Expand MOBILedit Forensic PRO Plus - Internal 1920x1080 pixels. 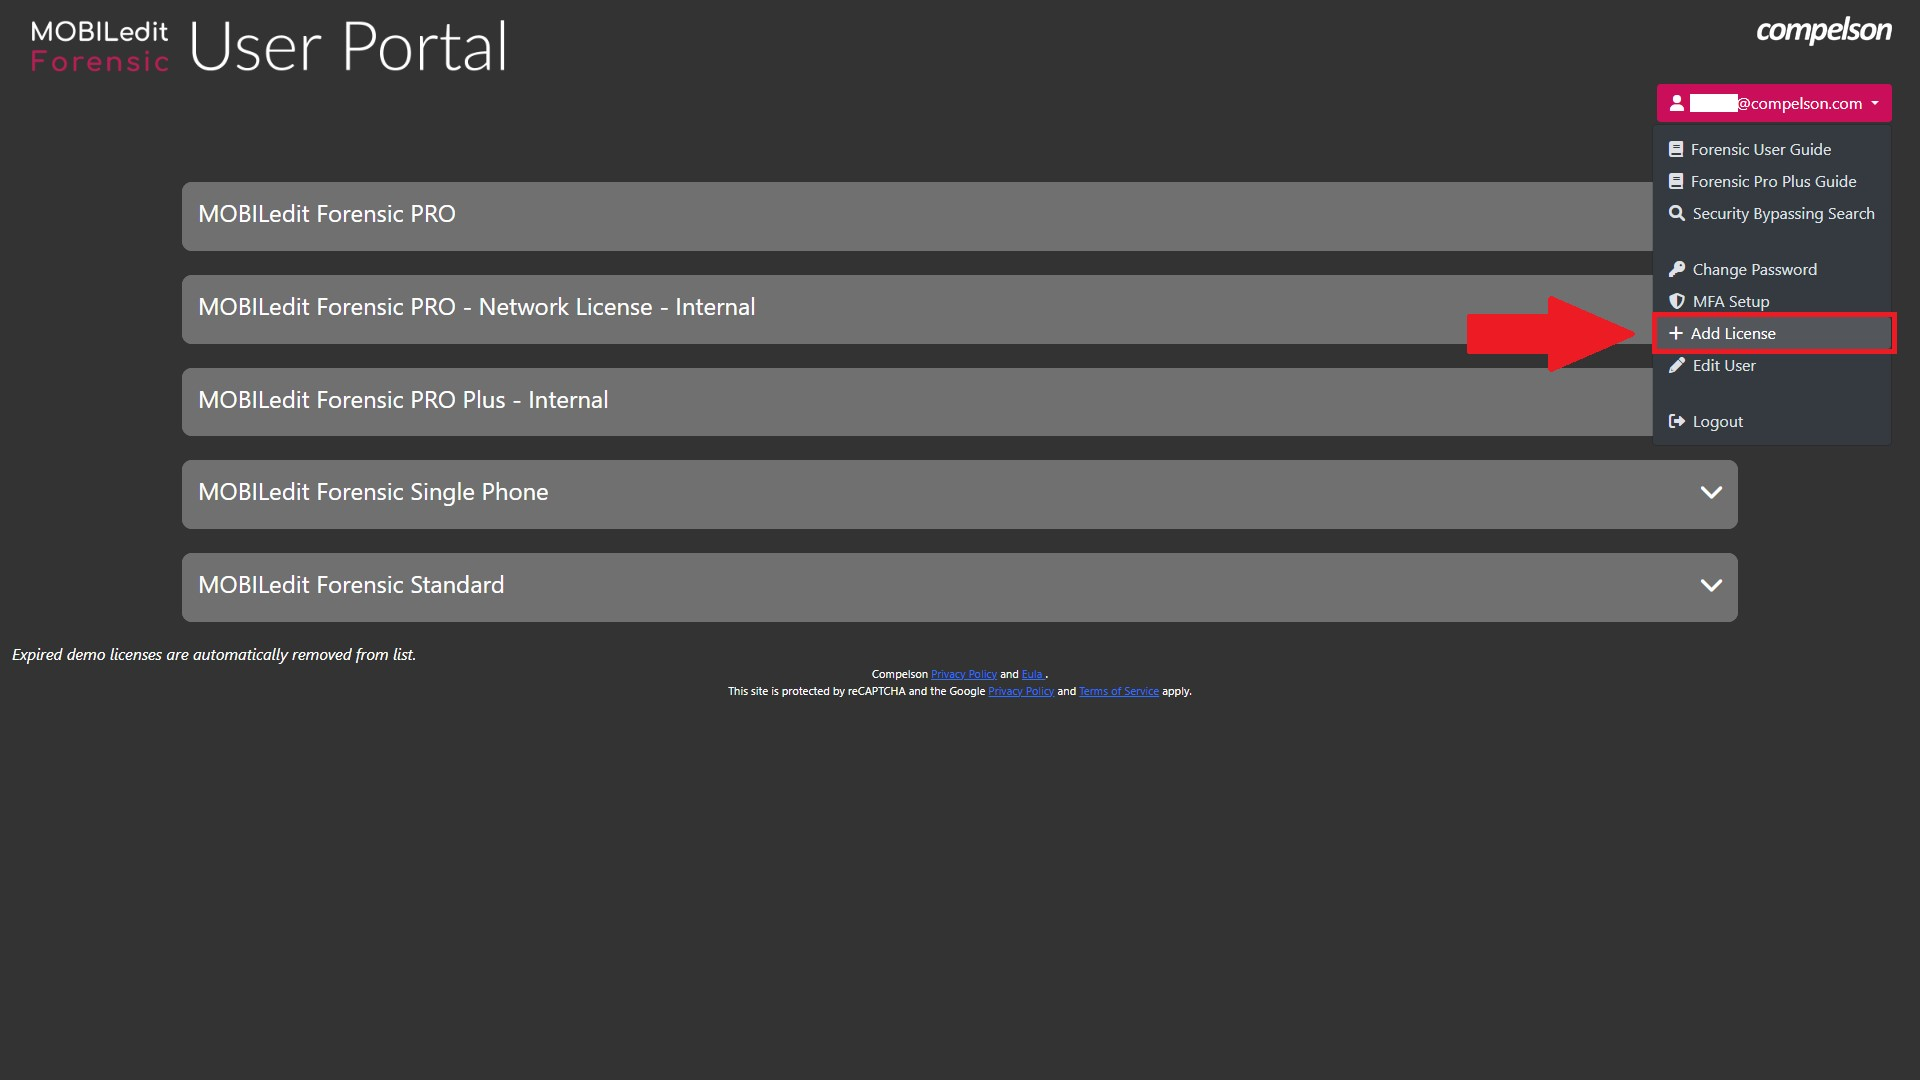917,402
